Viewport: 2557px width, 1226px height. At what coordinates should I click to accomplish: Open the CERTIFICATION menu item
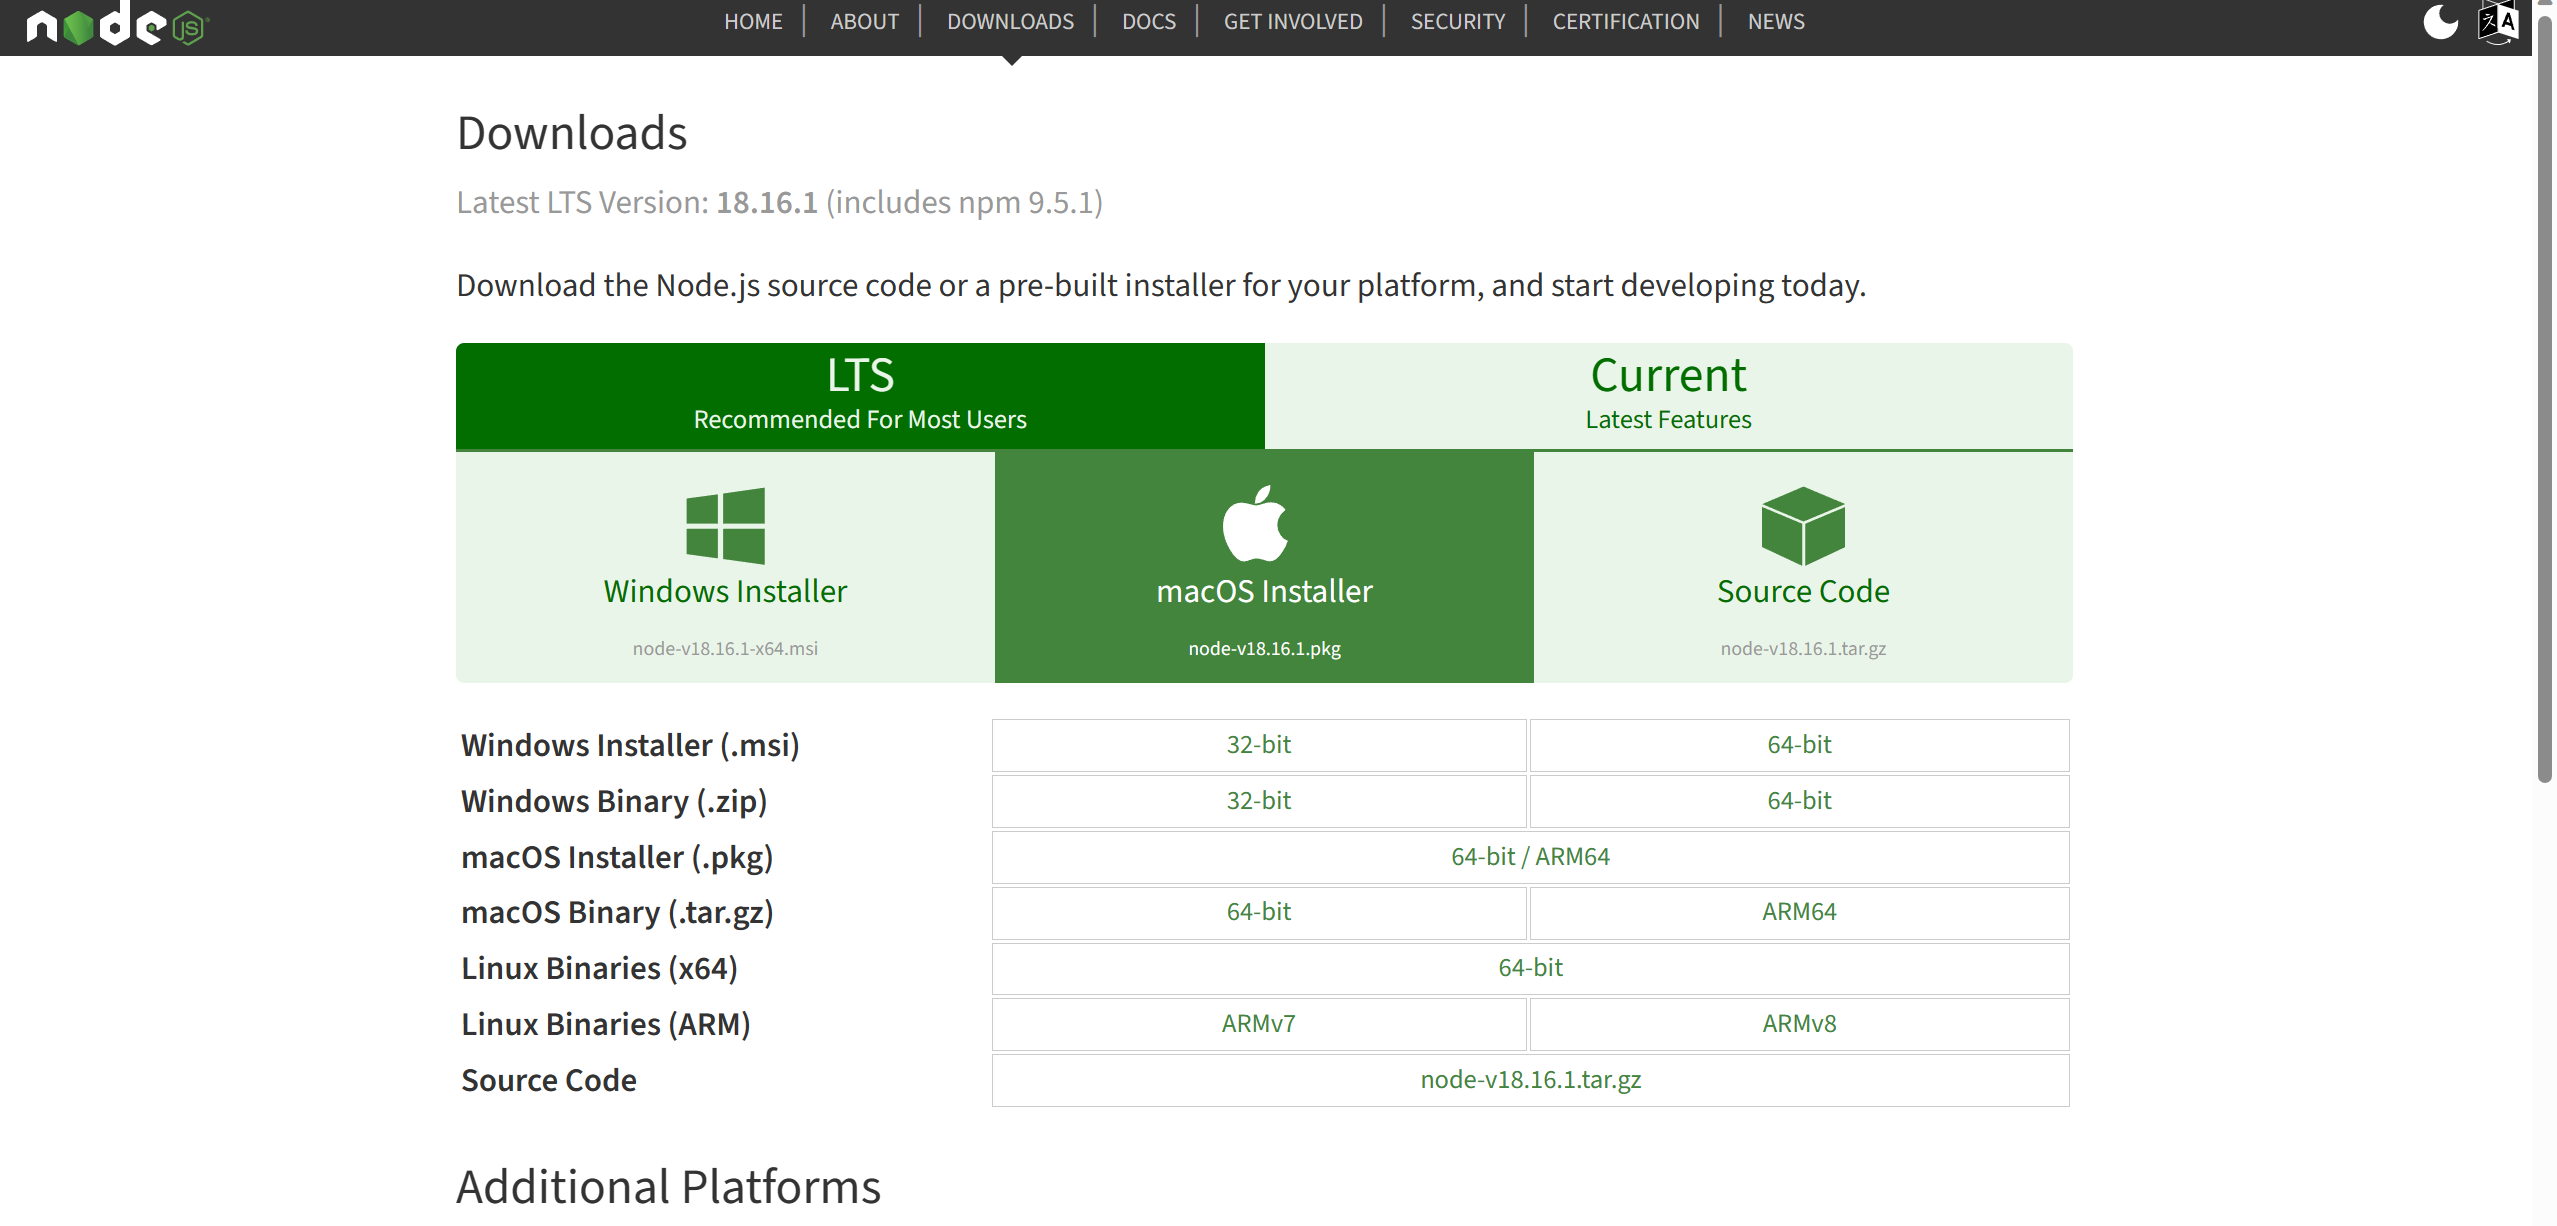tap(1625, 22)
